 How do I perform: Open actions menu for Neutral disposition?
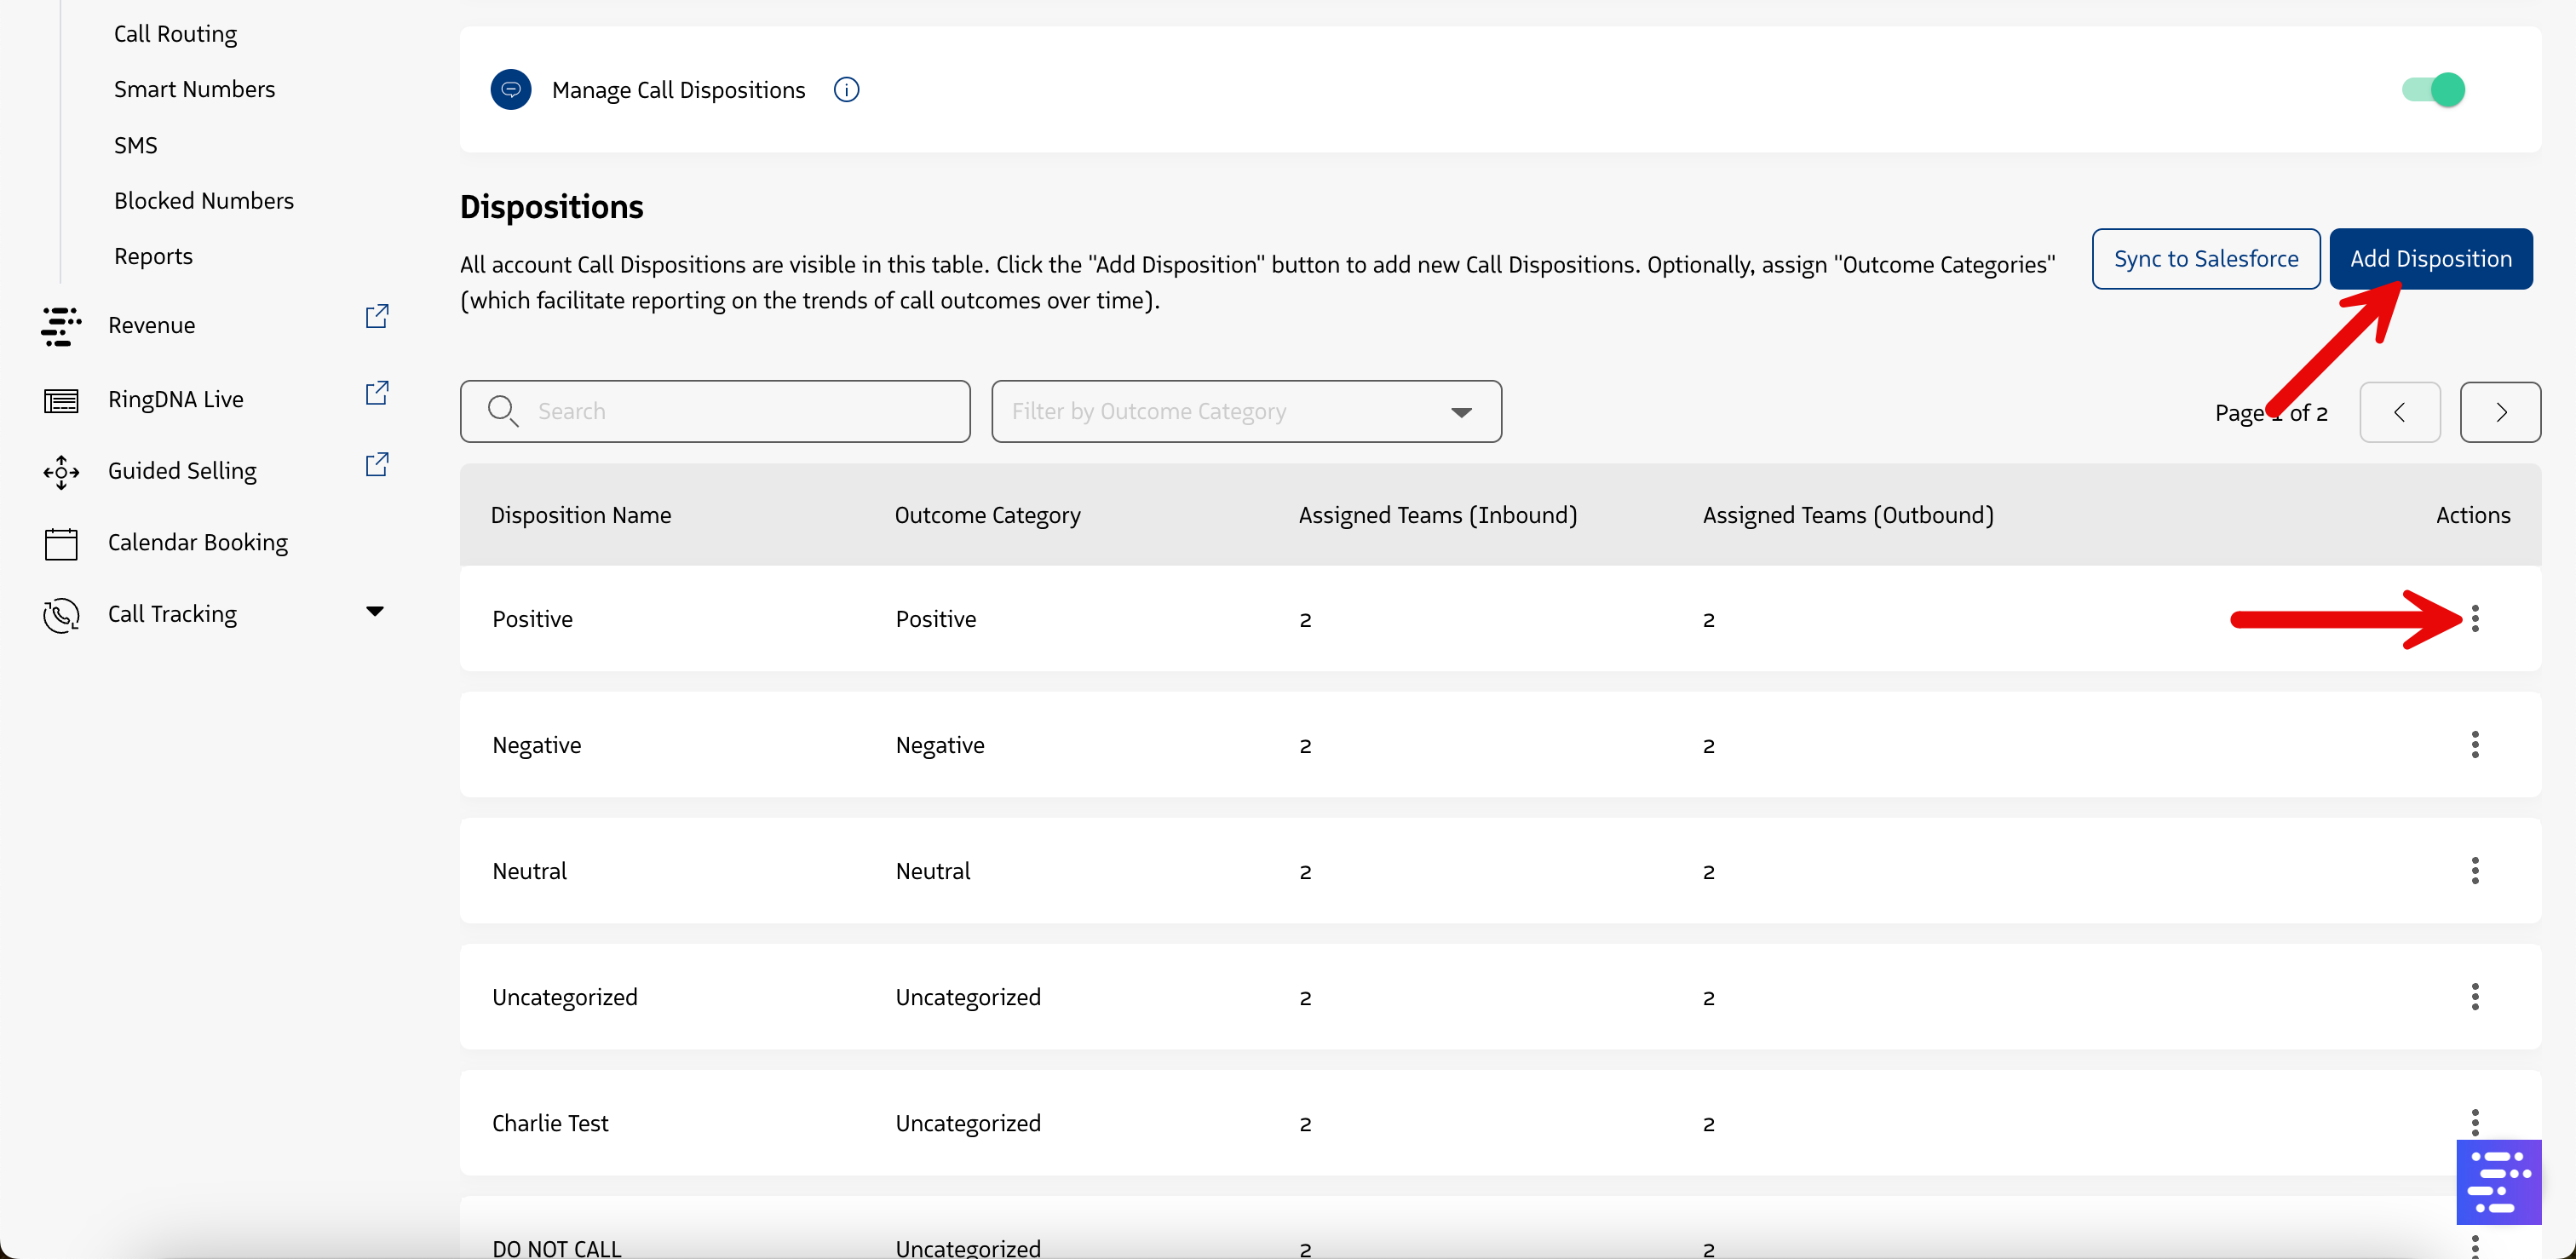coord(2474,871)
